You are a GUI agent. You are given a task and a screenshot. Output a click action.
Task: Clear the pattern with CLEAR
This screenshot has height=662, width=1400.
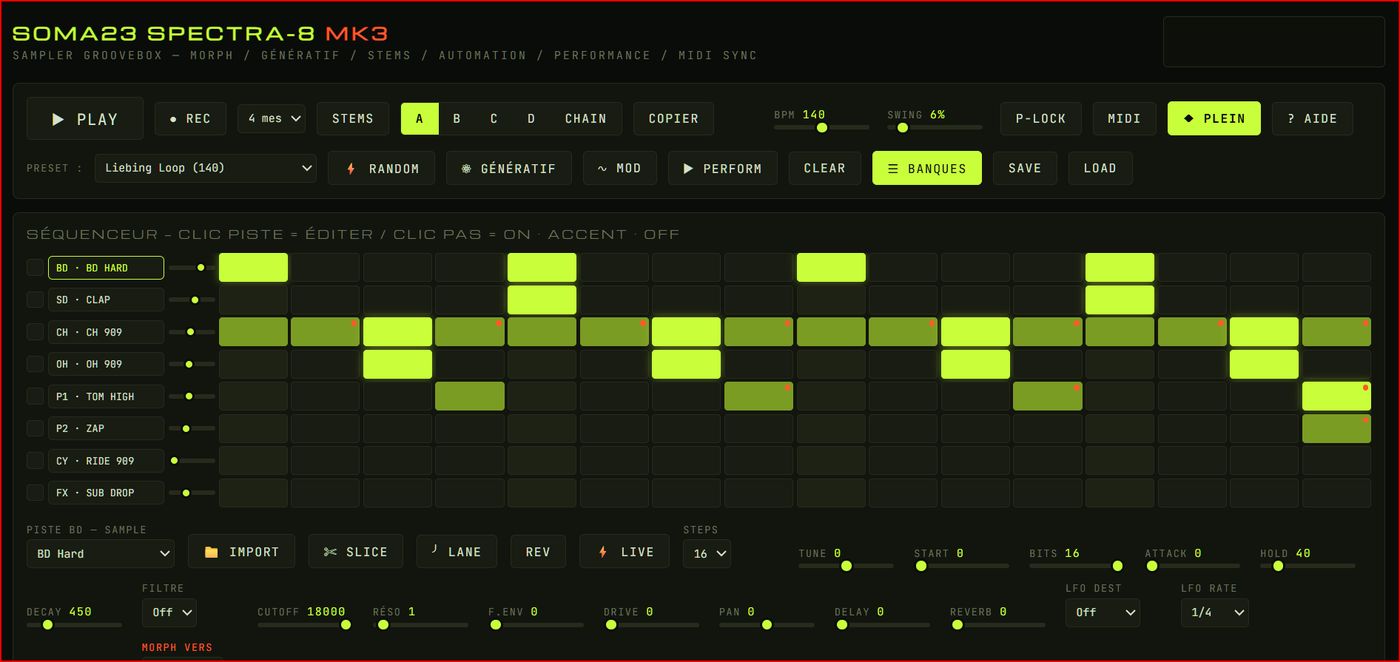tap(824, 168)
